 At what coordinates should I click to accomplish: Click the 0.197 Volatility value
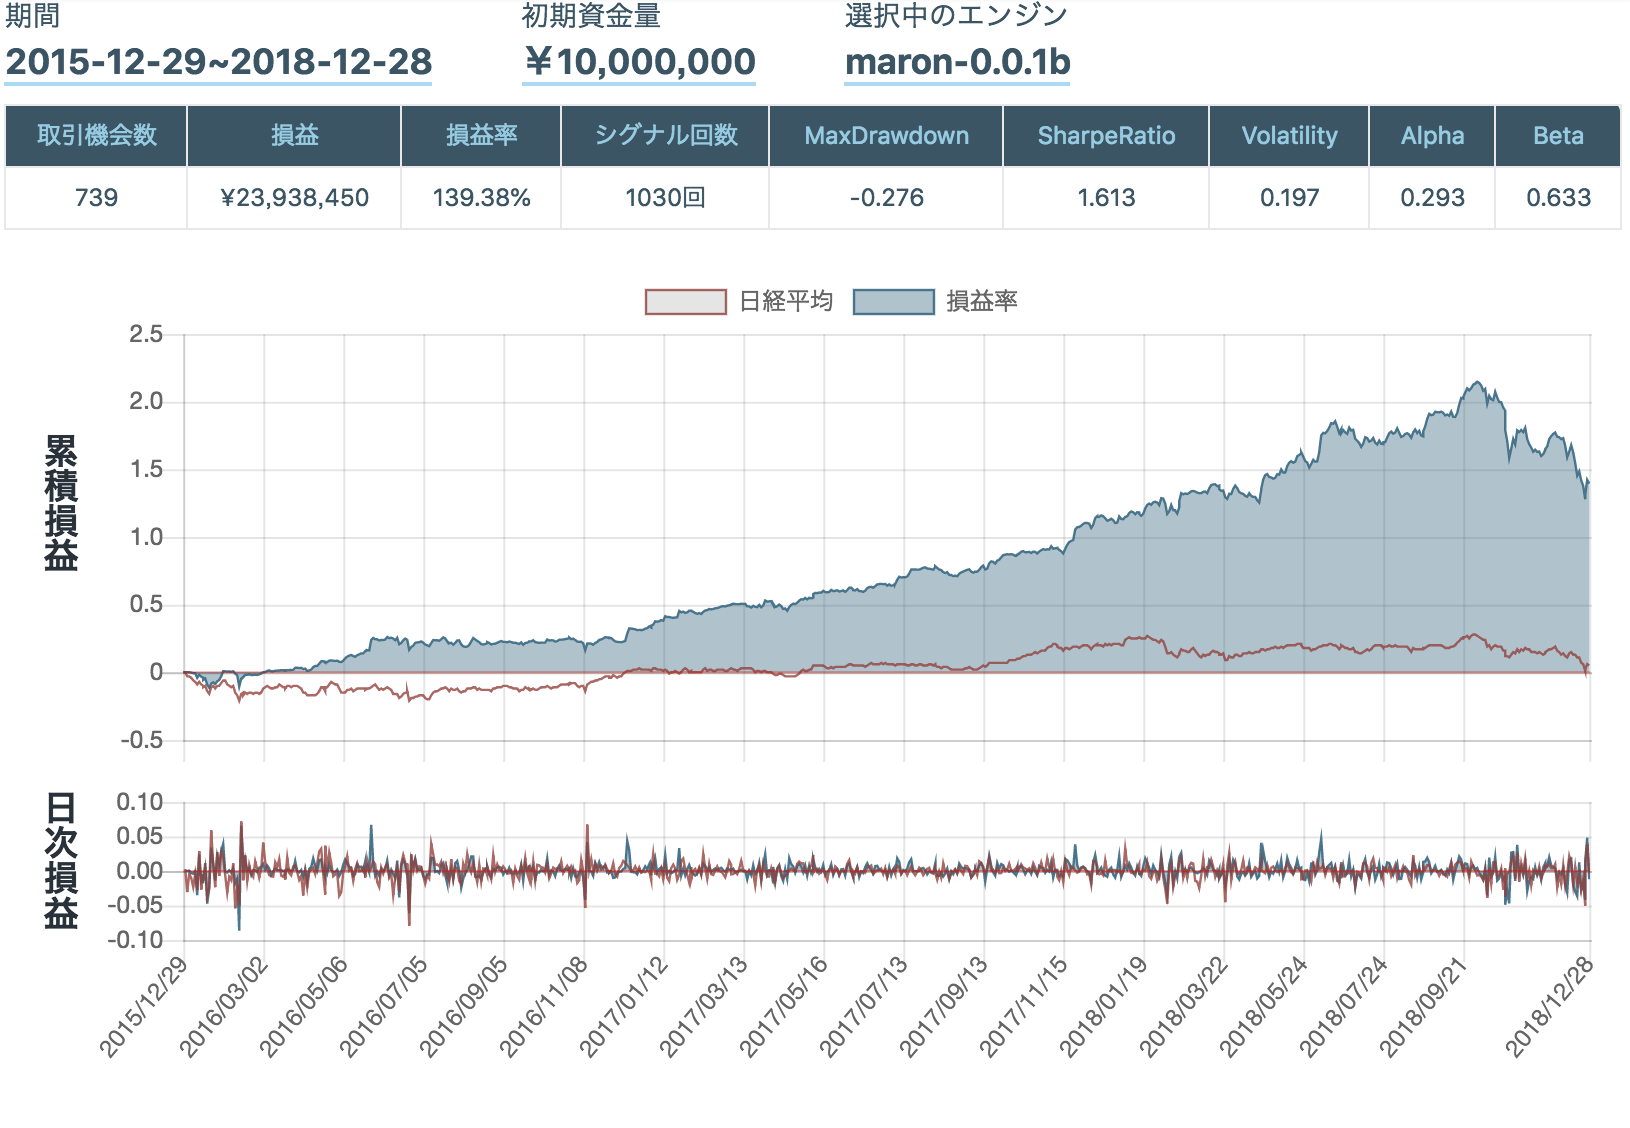click(1289, 198)
